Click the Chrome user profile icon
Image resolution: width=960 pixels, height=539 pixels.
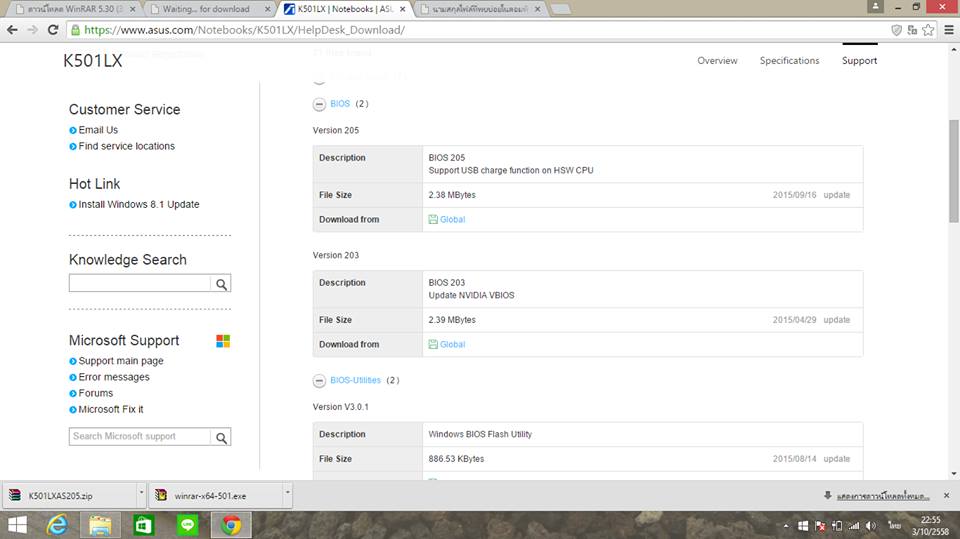pos(876,7)
